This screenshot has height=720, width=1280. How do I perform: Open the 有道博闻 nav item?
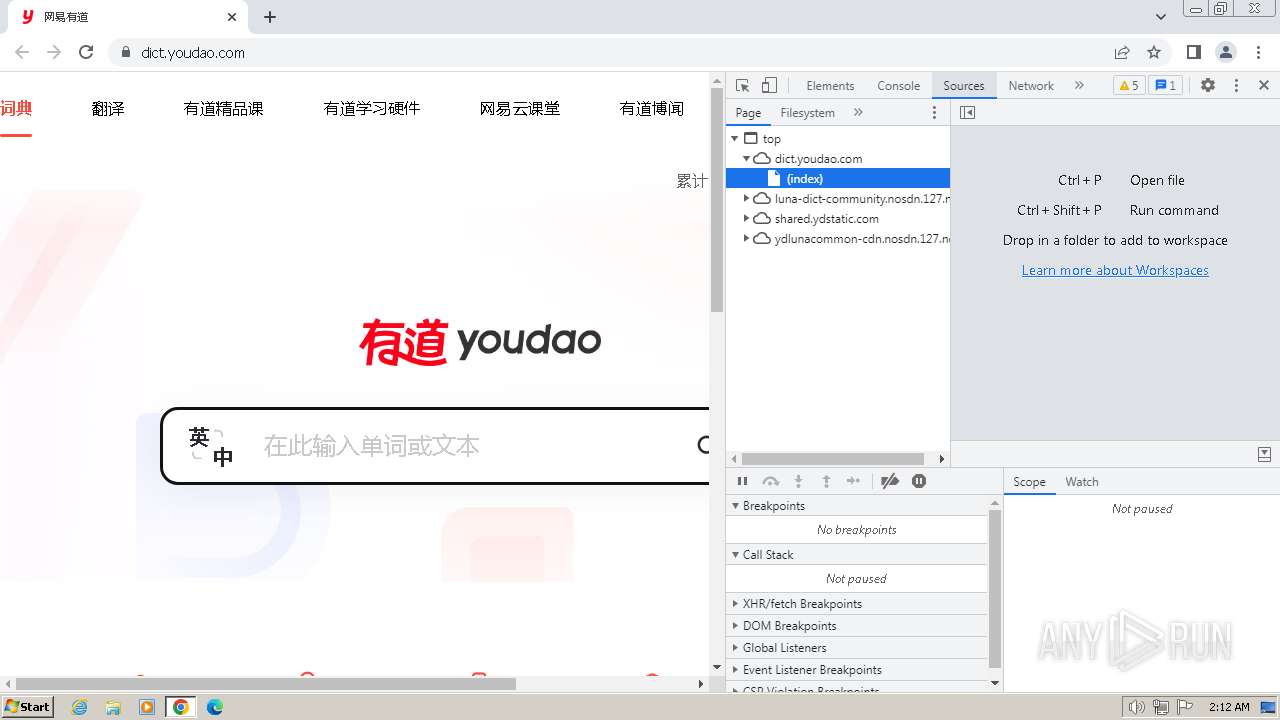(x=652, y=109)
